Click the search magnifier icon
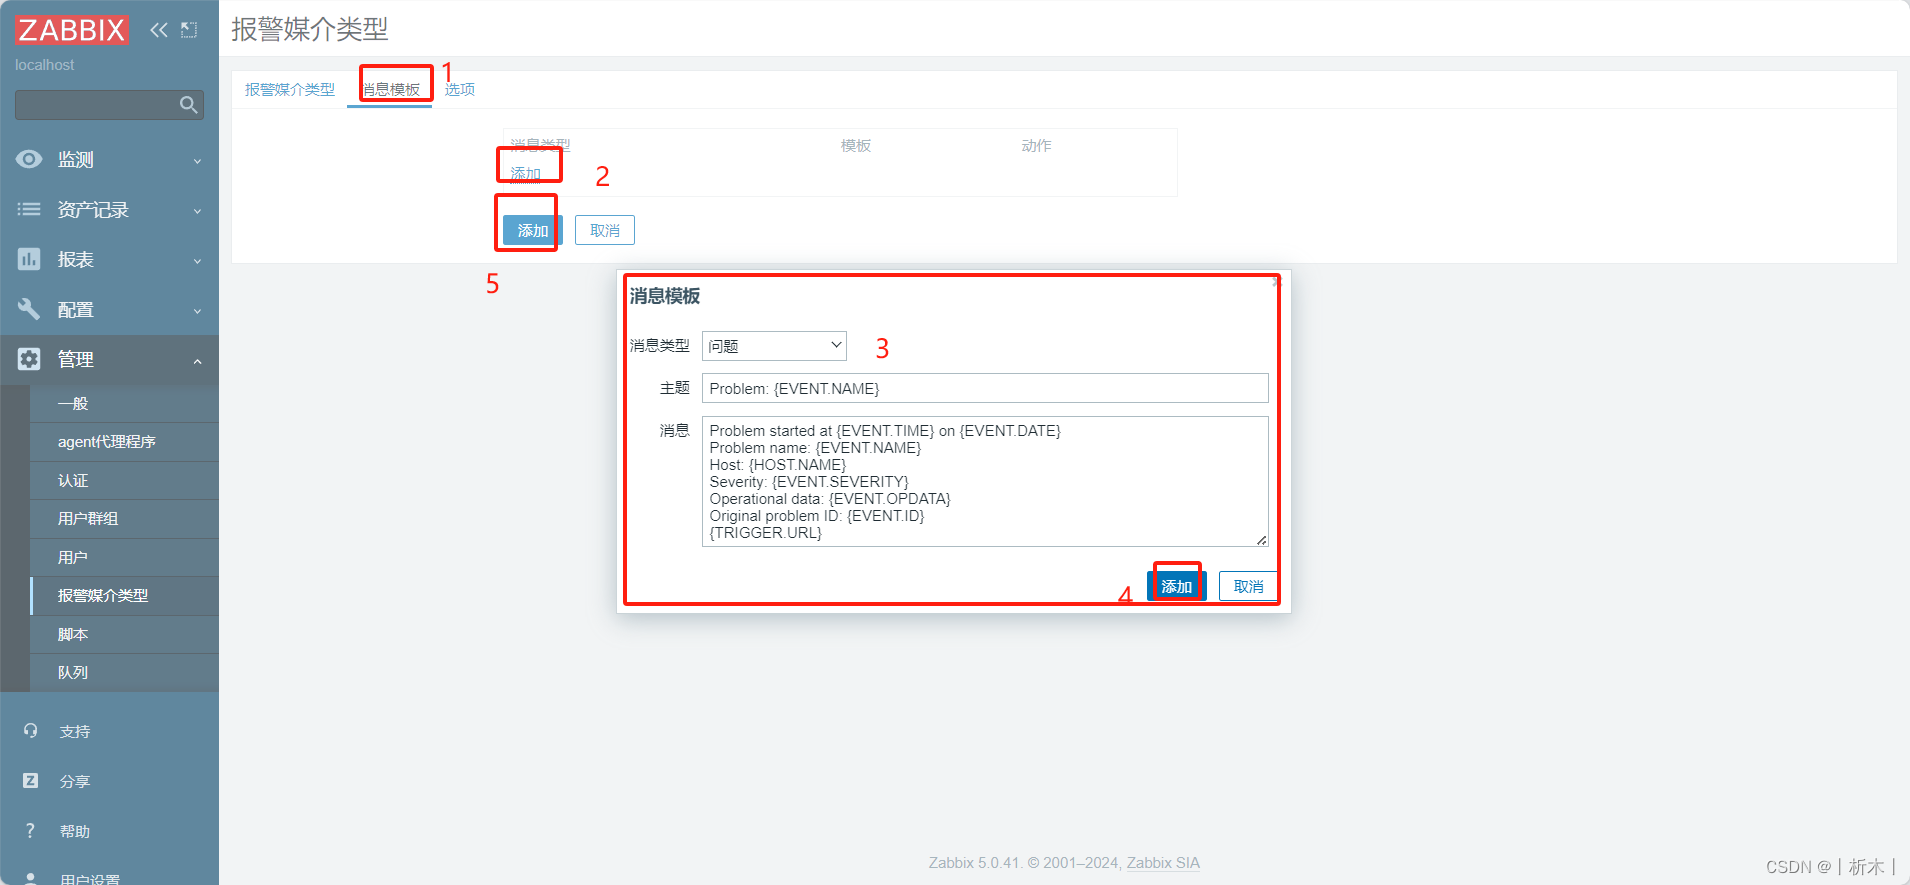The height and width of the screenshot is (885, 1910). coord(188,105)
